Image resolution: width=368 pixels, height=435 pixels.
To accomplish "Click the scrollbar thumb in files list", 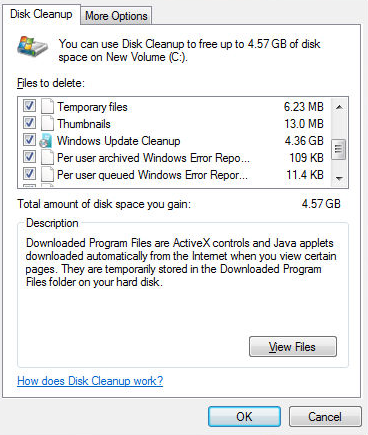I will [339, 149].
